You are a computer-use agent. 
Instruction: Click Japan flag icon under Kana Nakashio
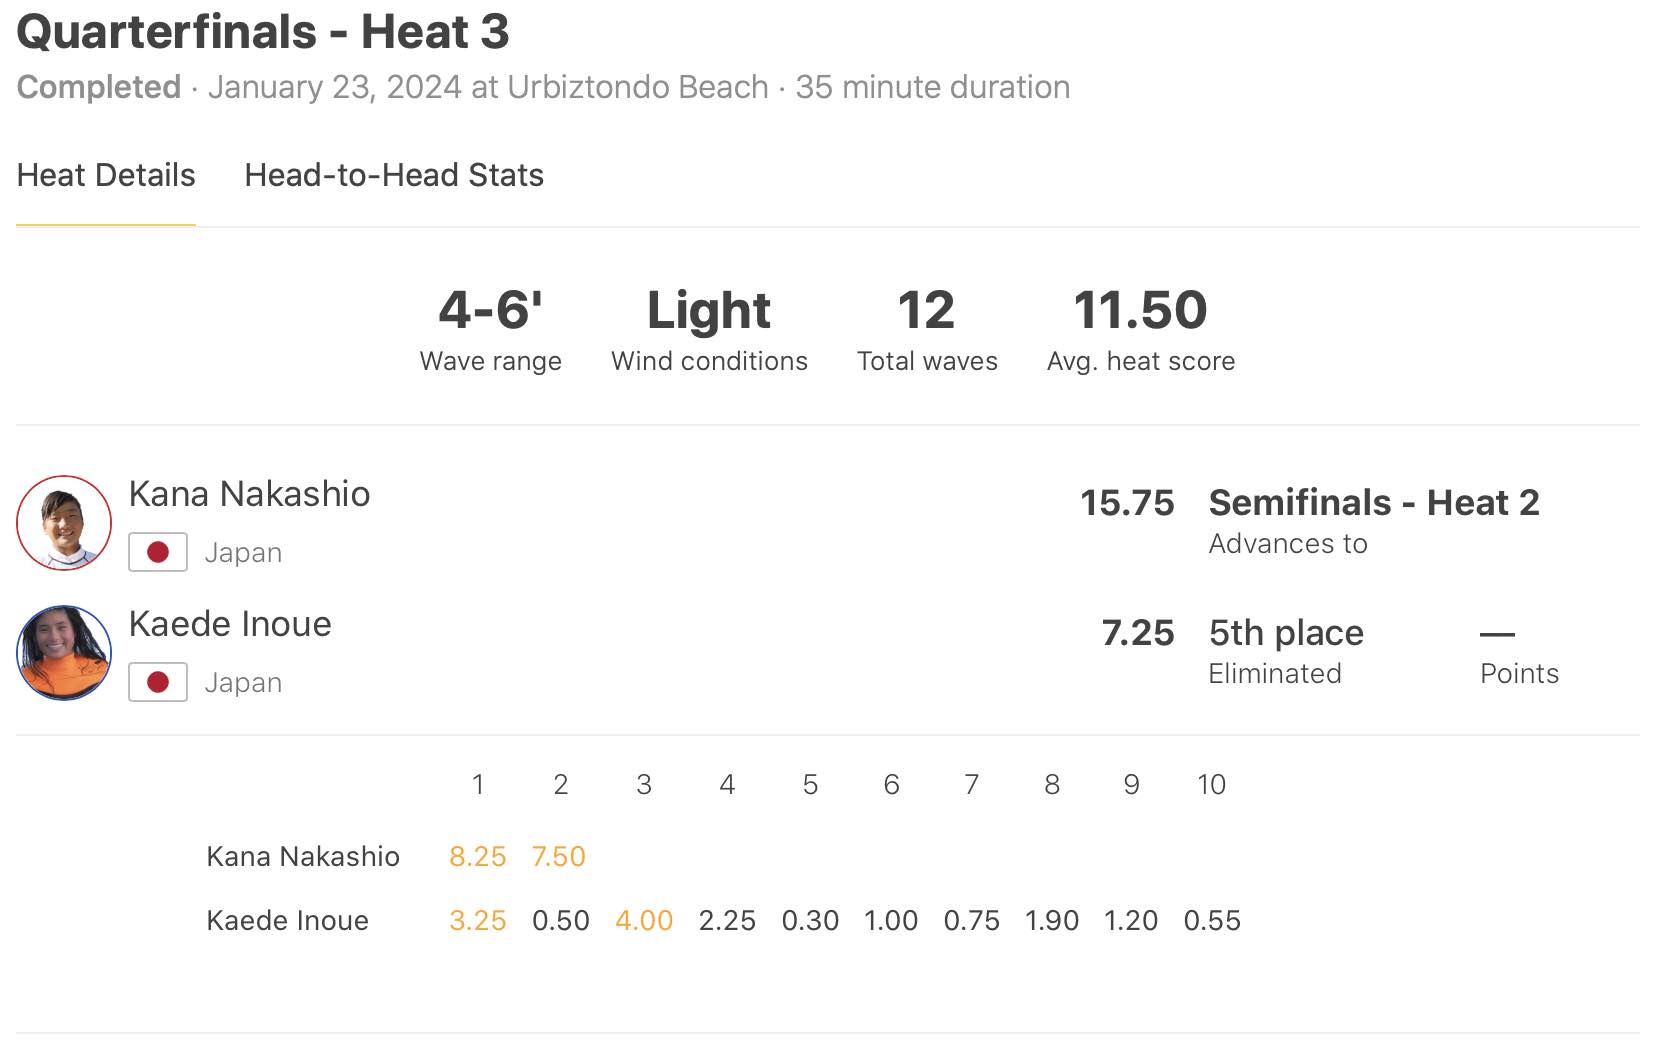click(158, 552)
